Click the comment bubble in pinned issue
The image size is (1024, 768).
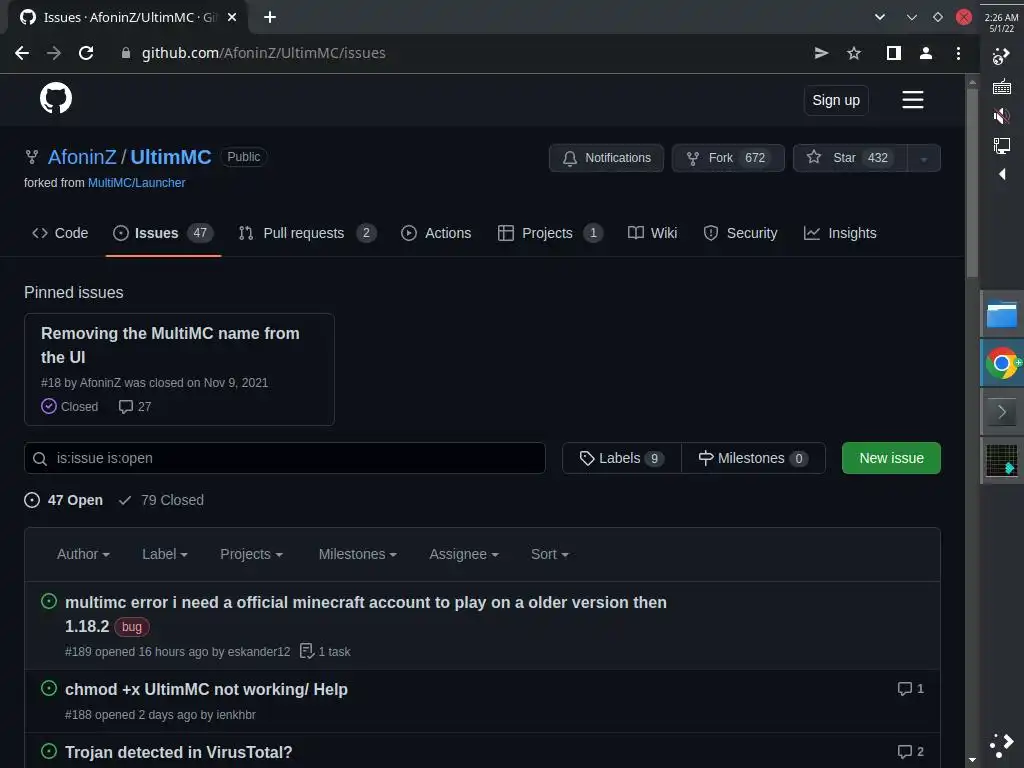tap(126, 406)
